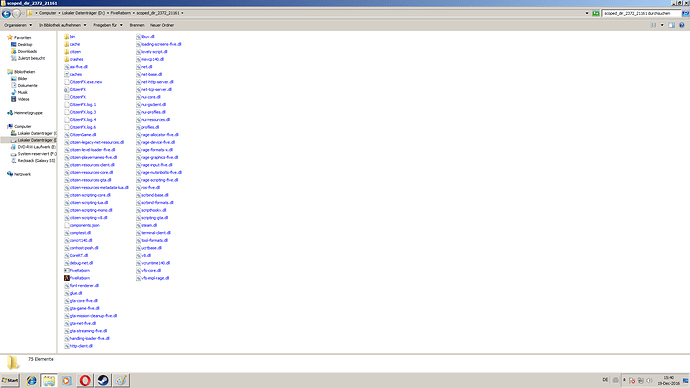
Task: Select the vfs-impl-rage.dll file
Action: point(153,278)
